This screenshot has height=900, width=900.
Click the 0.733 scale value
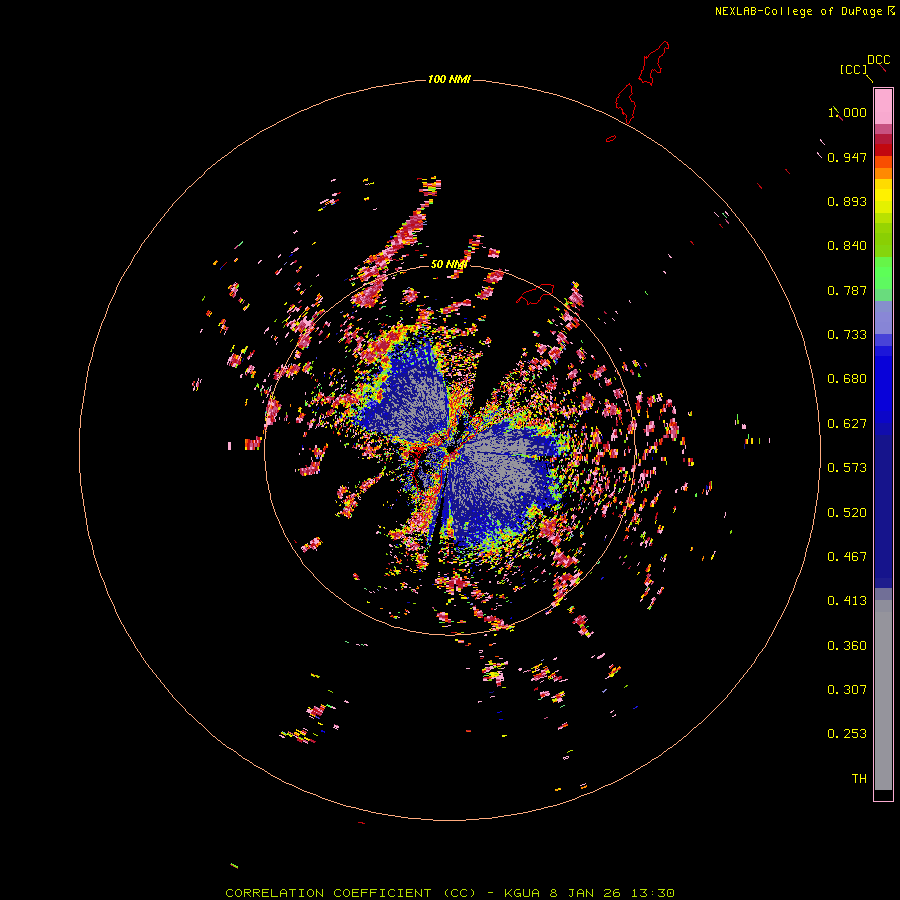point(847,335)
